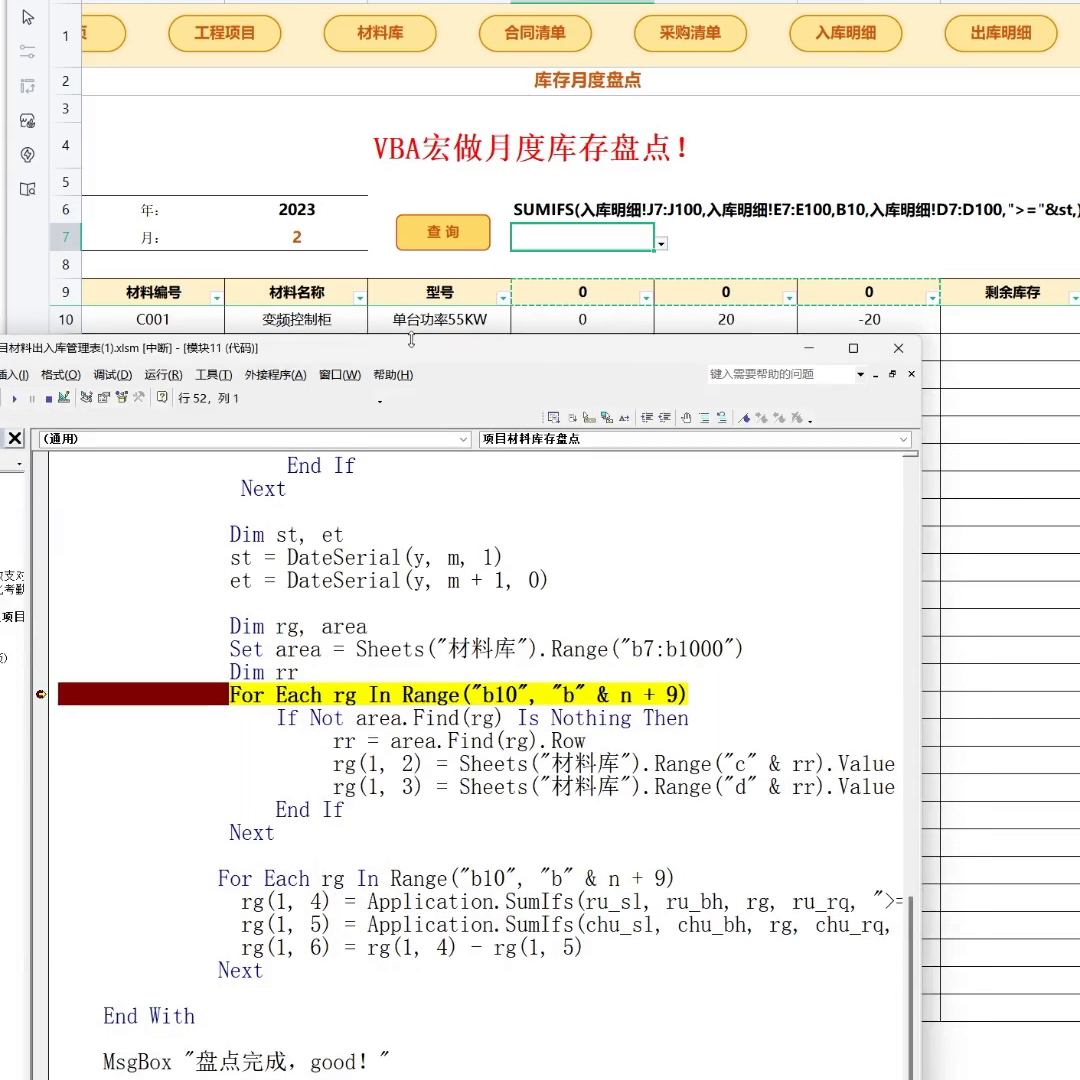Open the 调试(D) menu
Screen dimensions: 1080x1080
112,375
